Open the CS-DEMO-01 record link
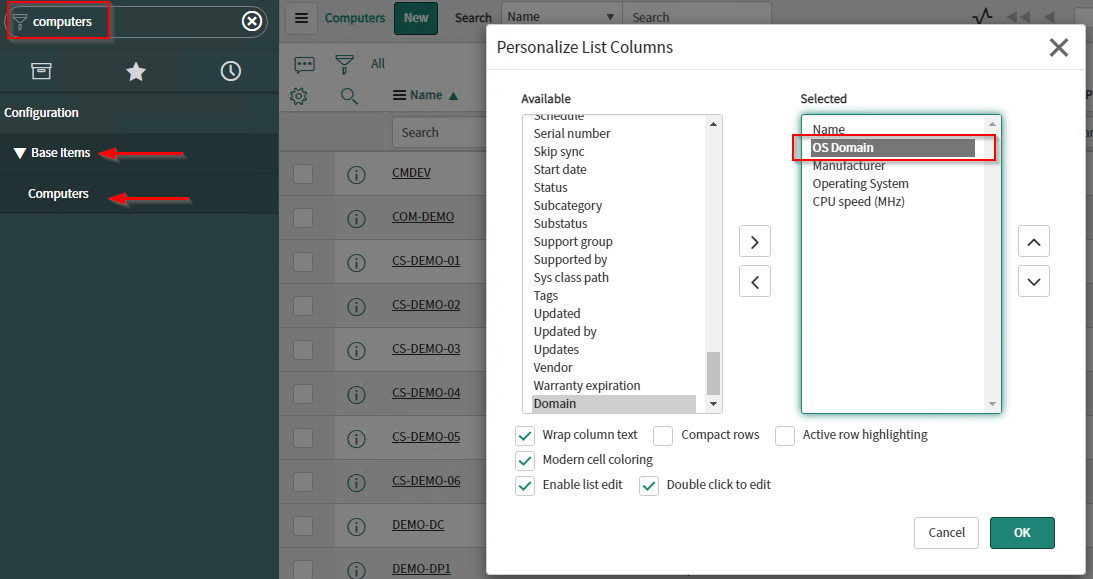 pos(426,261)
